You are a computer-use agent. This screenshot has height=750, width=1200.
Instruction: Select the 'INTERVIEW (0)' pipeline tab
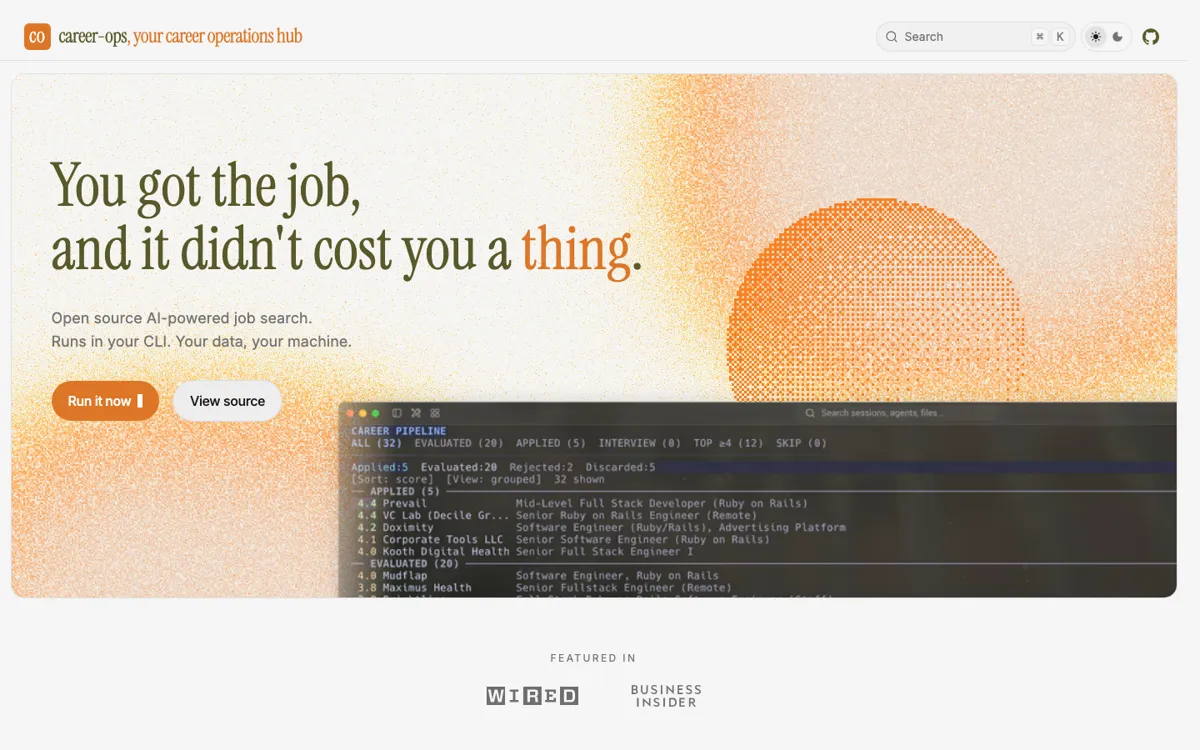[640, 443]
